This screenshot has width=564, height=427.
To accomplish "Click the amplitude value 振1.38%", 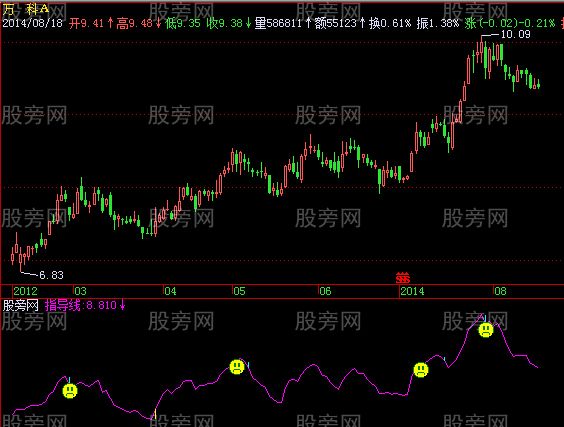I will [x=438, y=23].
